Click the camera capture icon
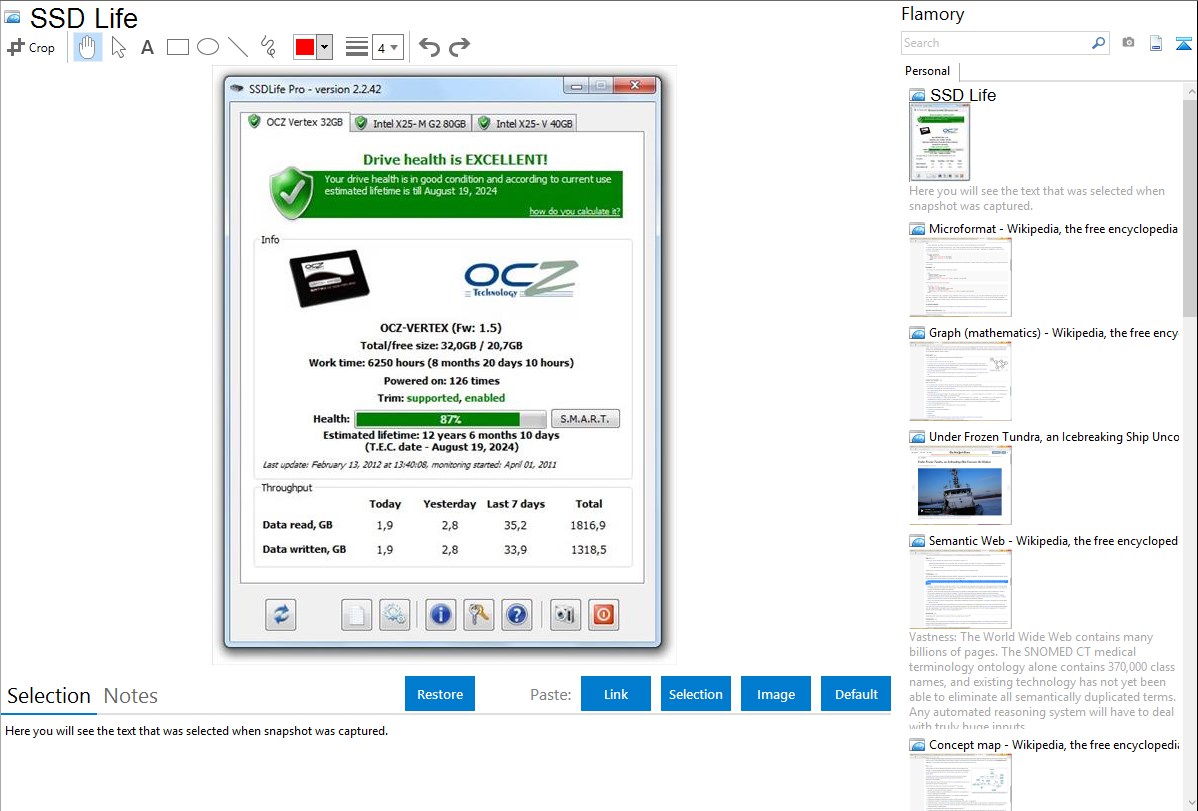This screenshot has height=811, width=1198. [x=1128, y=43]
